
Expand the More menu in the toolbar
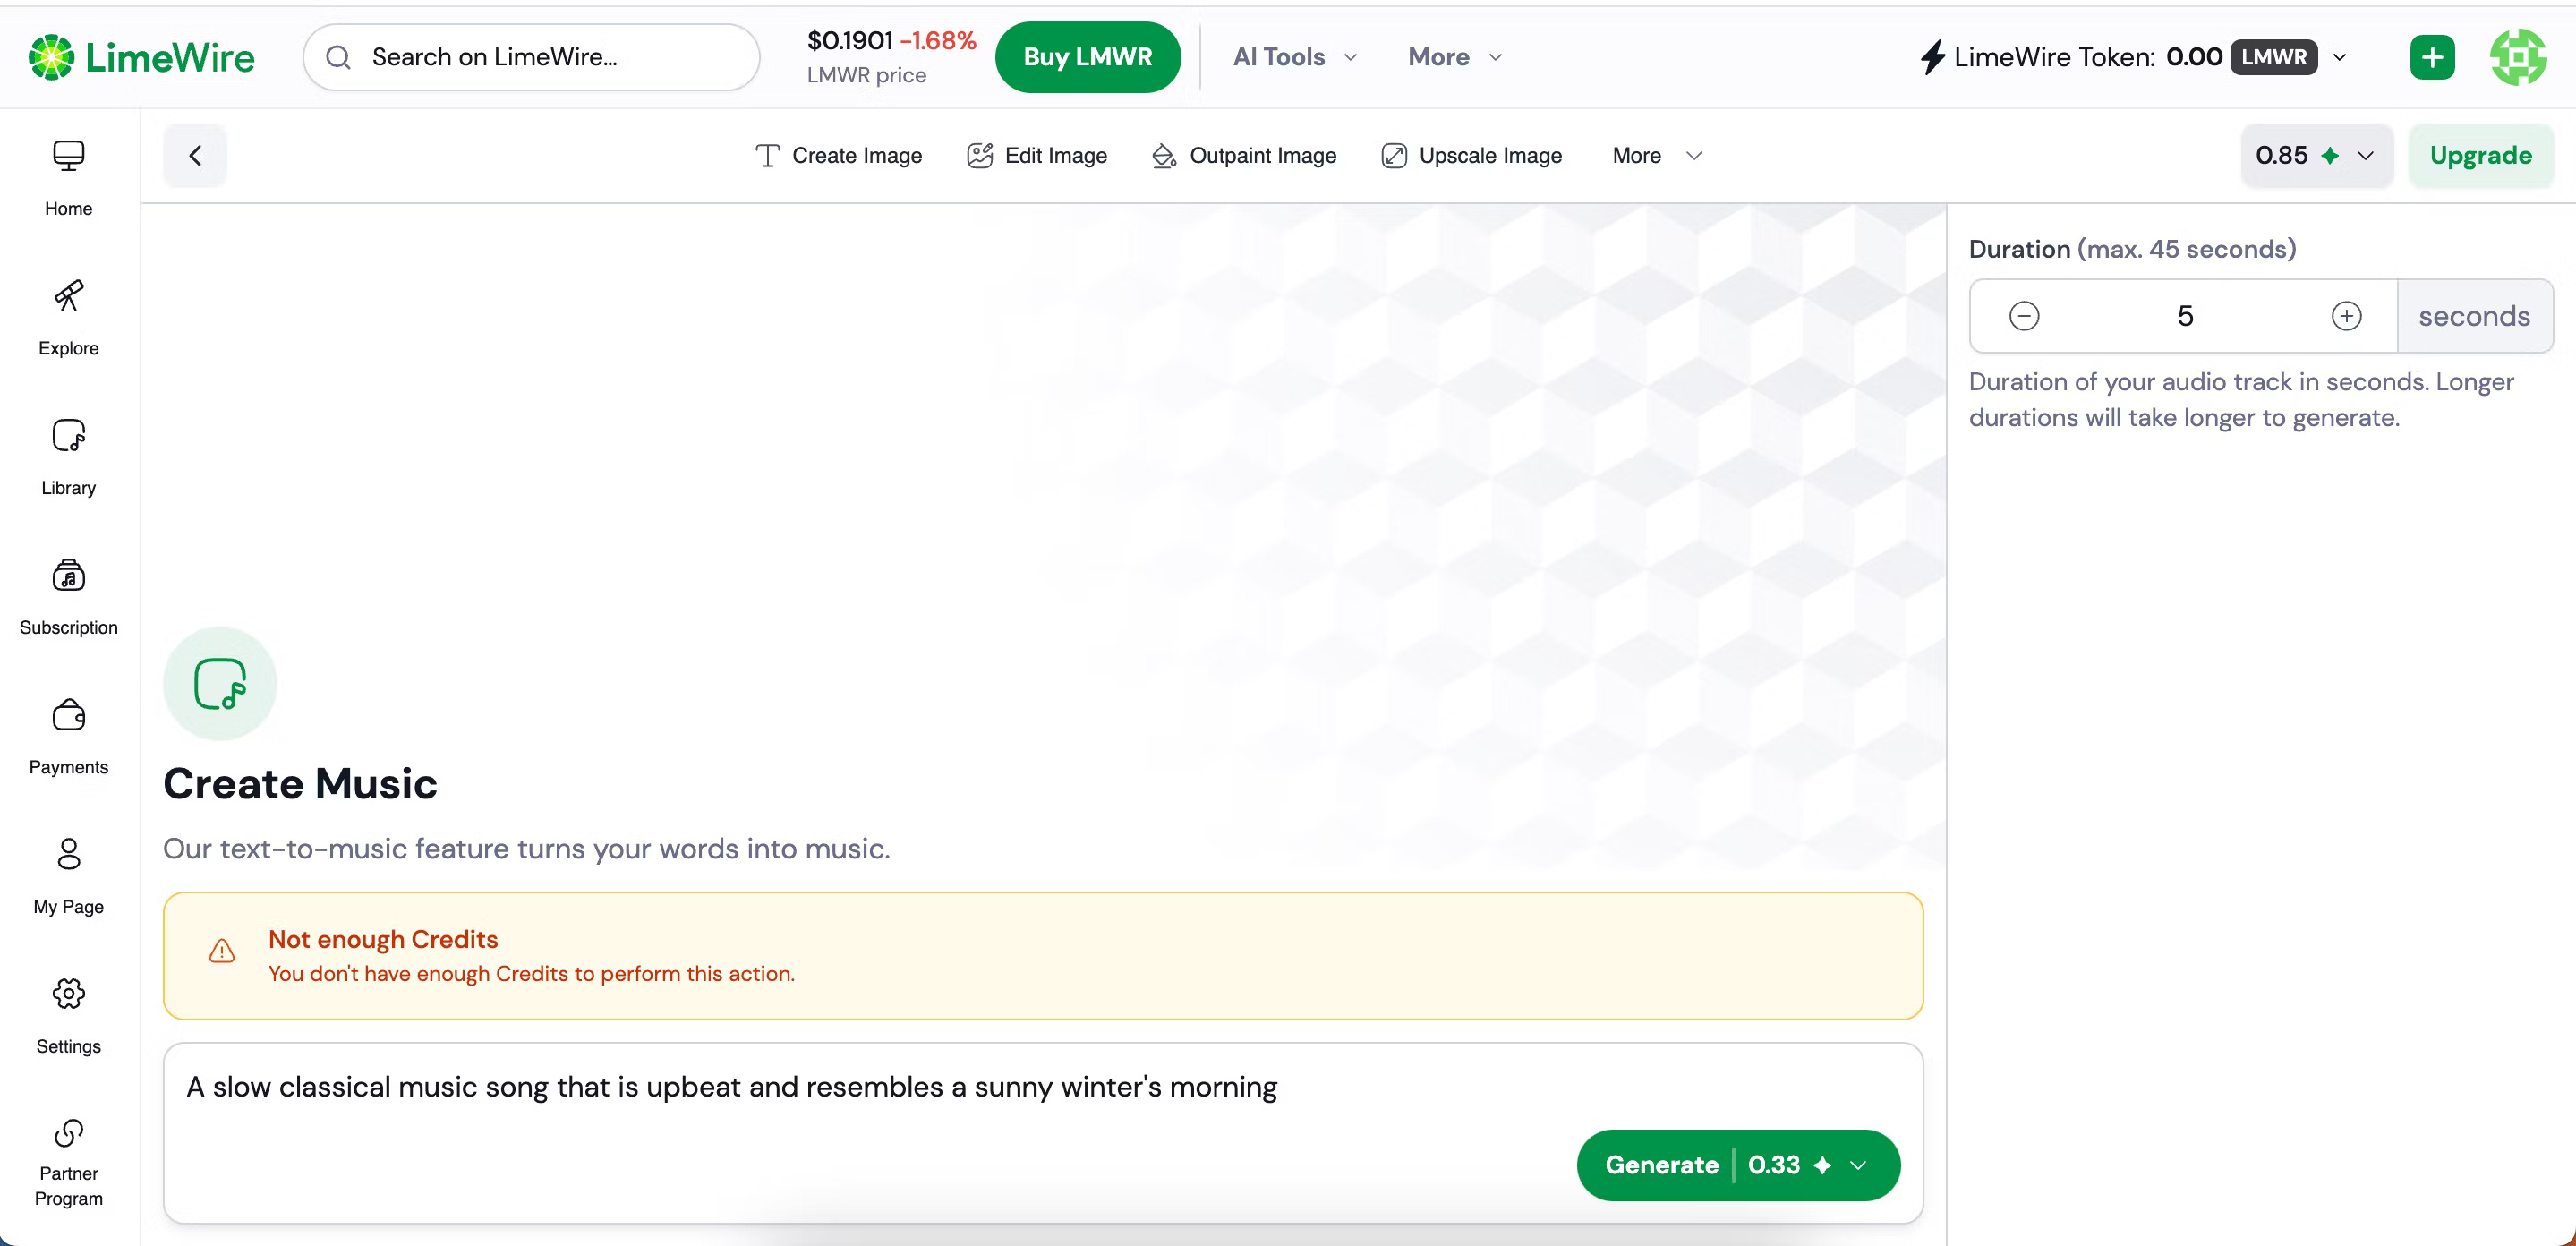[x=1655, y=155]
